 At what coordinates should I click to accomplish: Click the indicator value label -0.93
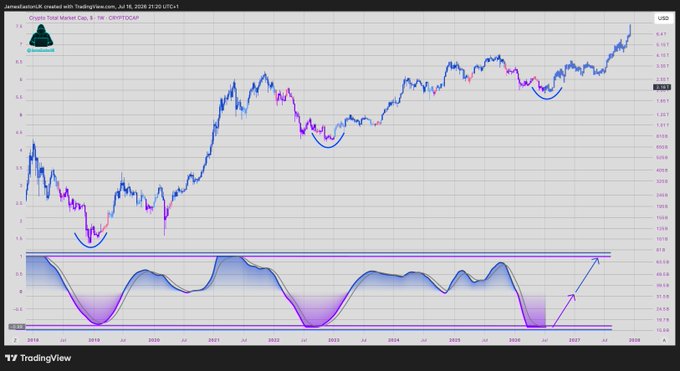click(x=17, y=327)
